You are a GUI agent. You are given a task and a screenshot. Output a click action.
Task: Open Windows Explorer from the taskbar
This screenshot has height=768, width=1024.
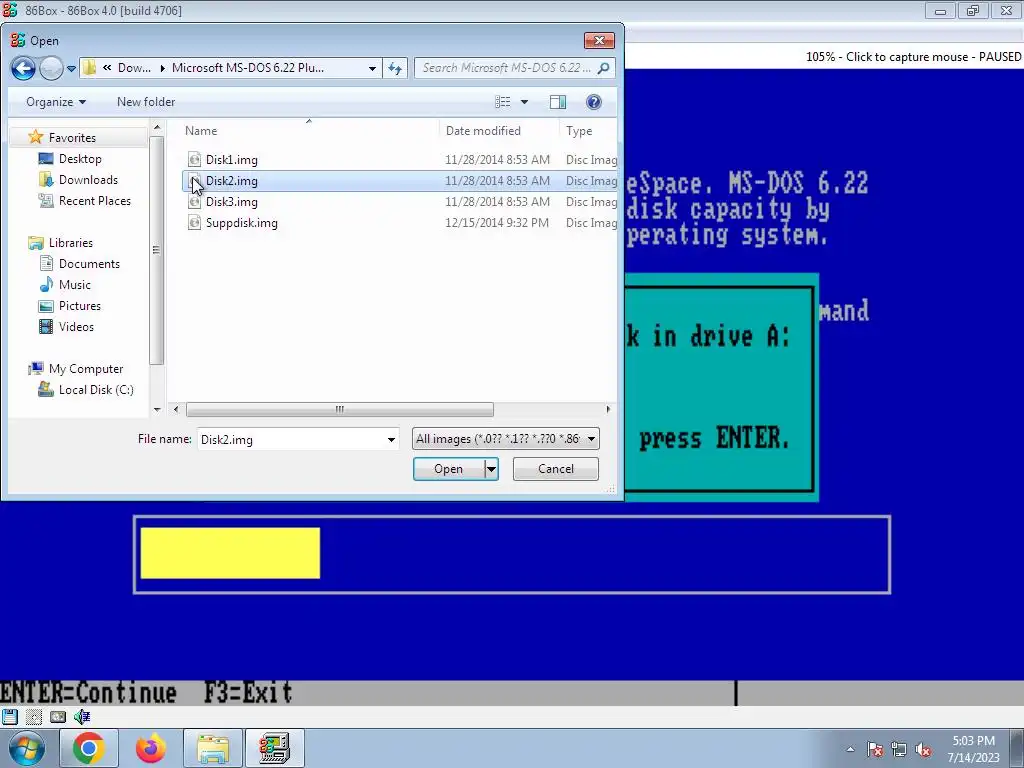(x=213, y=748)
